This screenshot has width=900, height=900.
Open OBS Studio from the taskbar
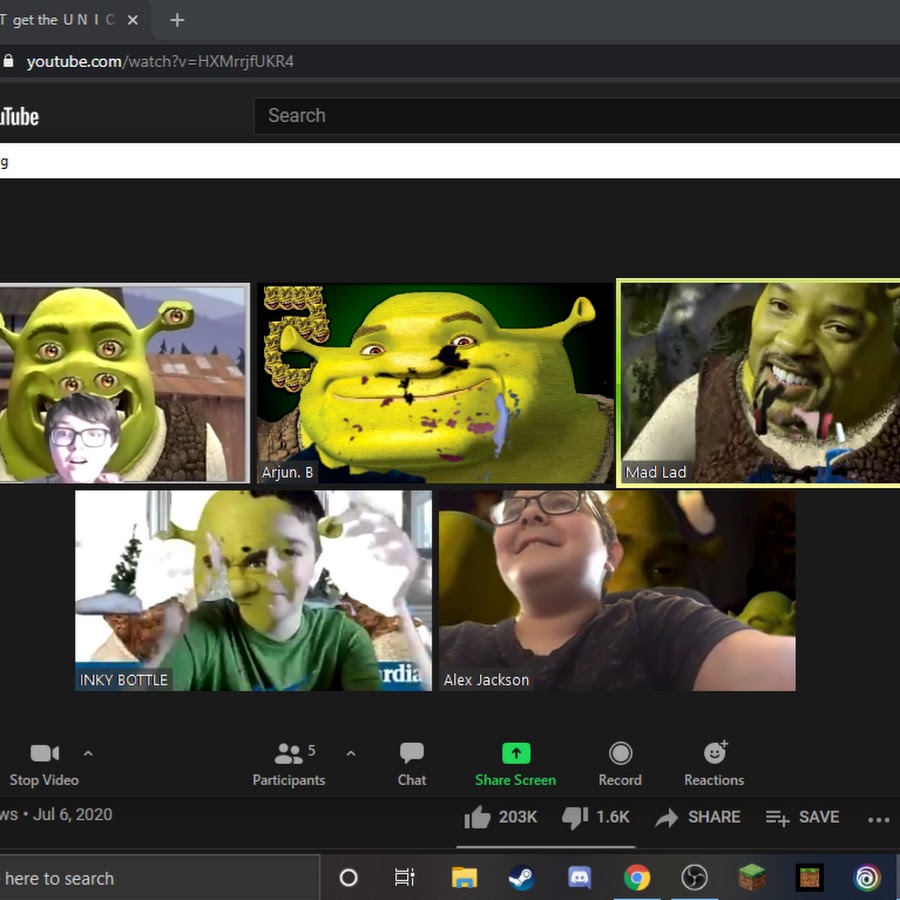[695, 878]
